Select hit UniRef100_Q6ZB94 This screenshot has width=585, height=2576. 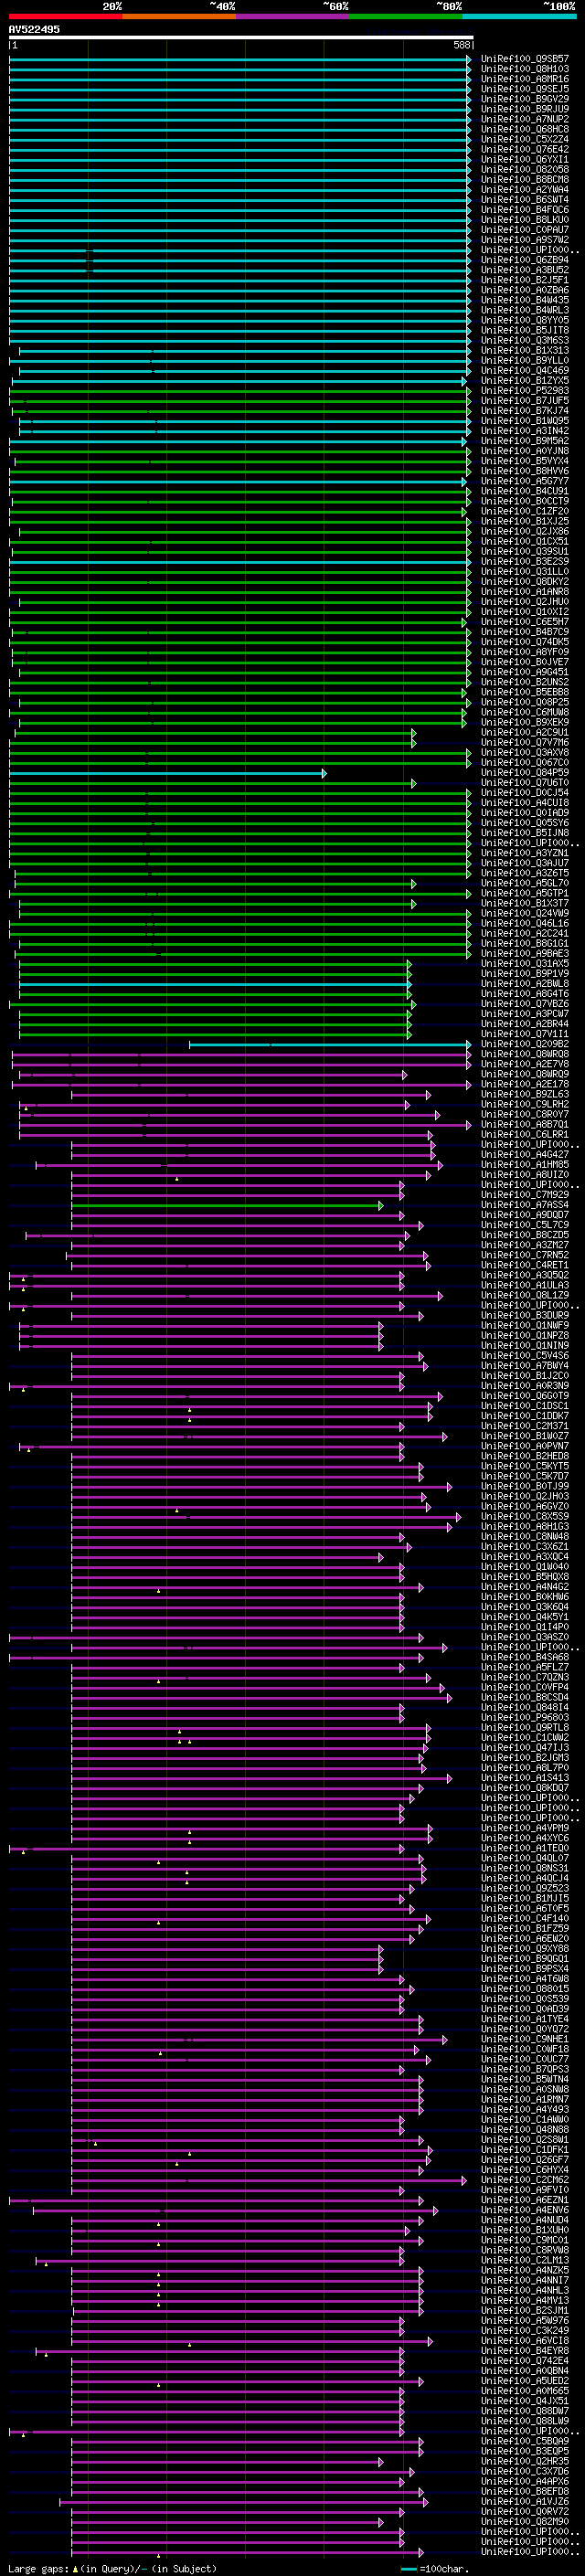tap(525, 260)
